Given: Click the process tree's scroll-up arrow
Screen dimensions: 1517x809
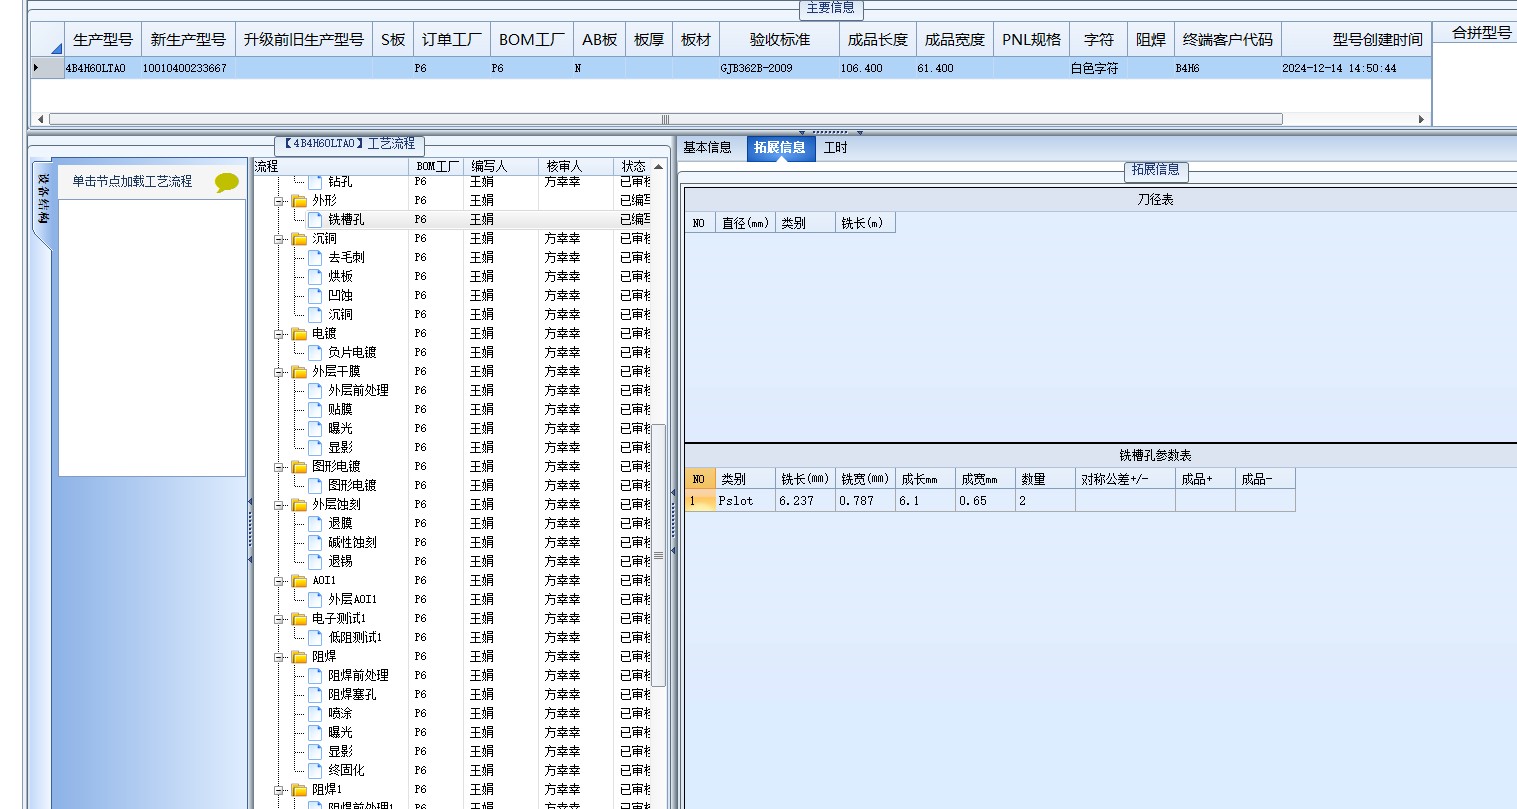Looking at the screenshot, I should click(x=659, y=166).
